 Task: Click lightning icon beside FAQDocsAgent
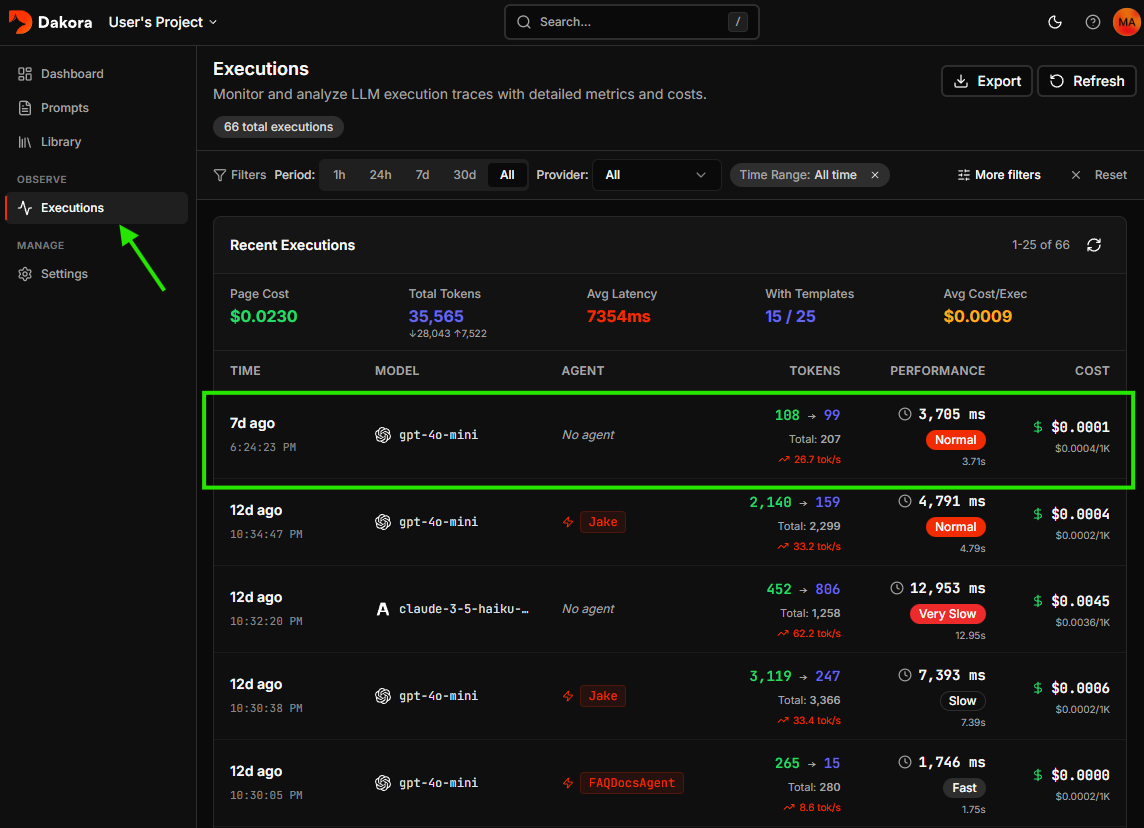pyautogui.click(x=568, y=783)
